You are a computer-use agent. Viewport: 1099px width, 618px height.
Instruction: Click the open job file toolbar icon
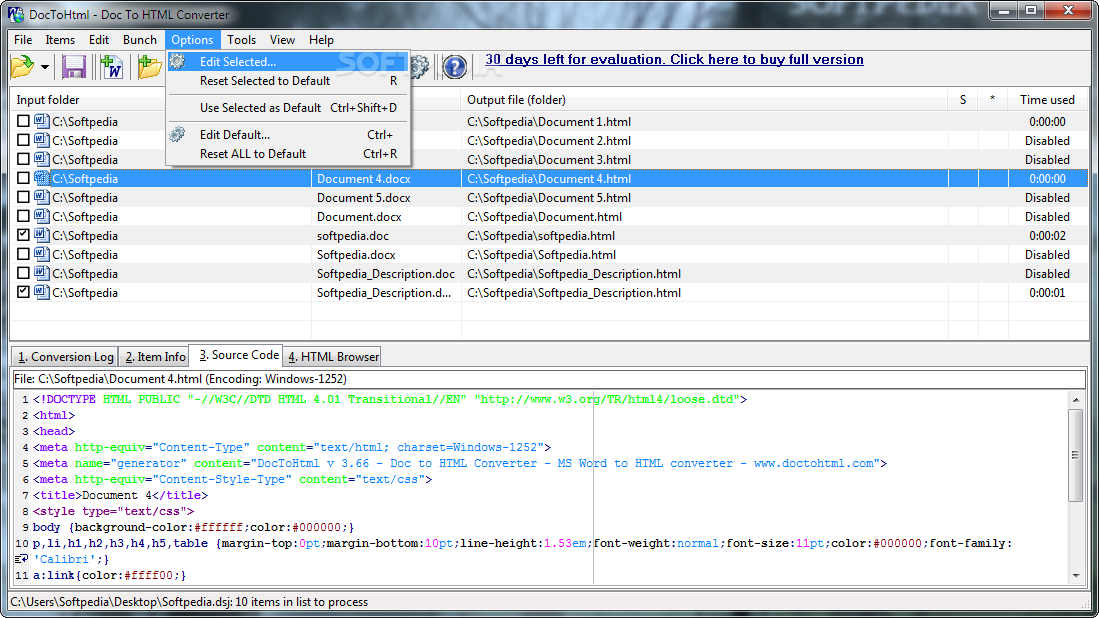(x=22, y=67)
